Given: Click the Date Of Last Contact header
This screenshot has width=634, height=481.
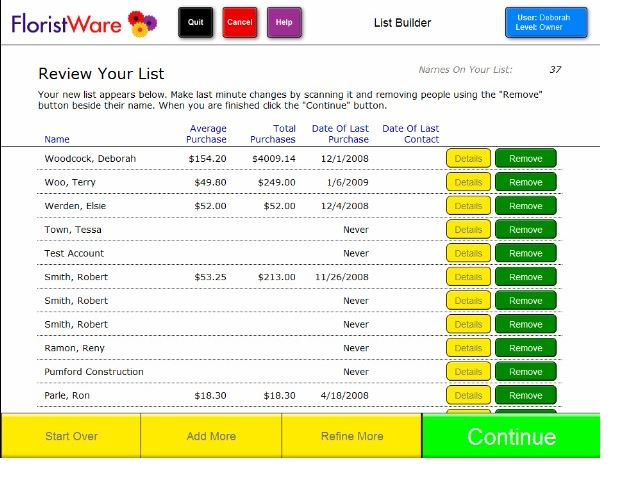Looking at the screenshot, I should tap(410, 134).
